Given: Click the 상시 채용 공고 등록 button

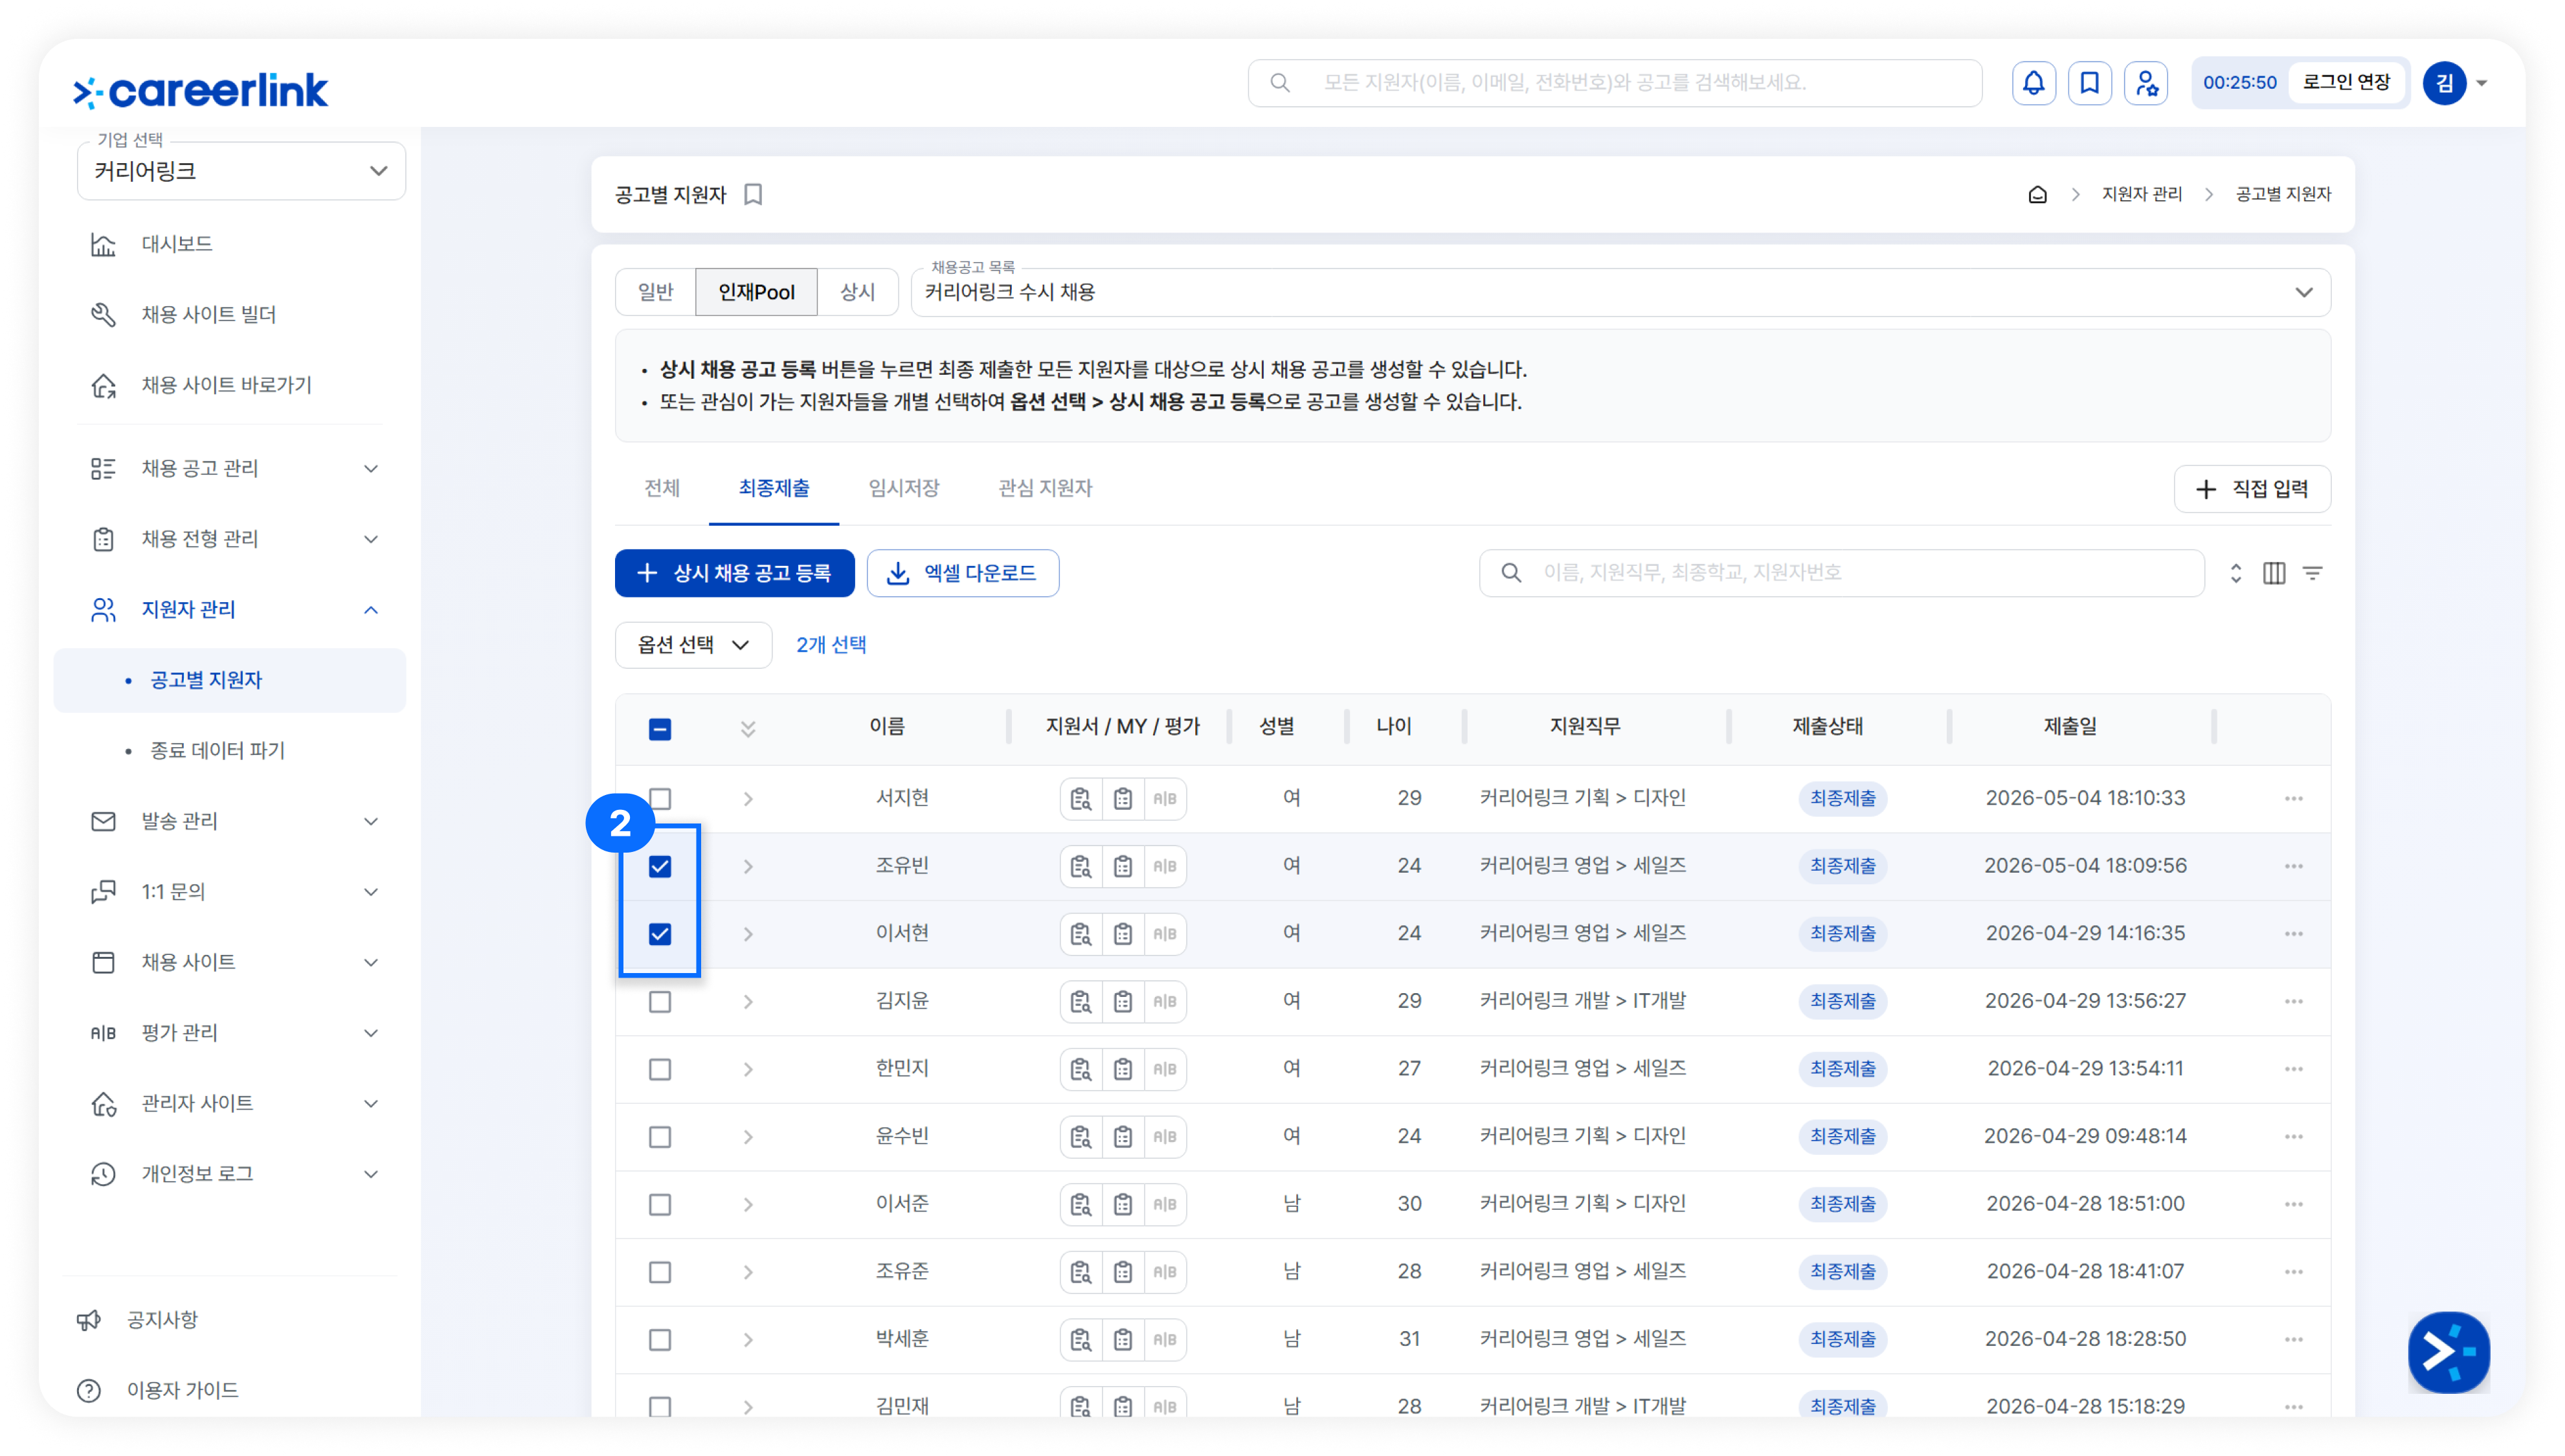Looking at the screenshot, I should click(734, 573).
